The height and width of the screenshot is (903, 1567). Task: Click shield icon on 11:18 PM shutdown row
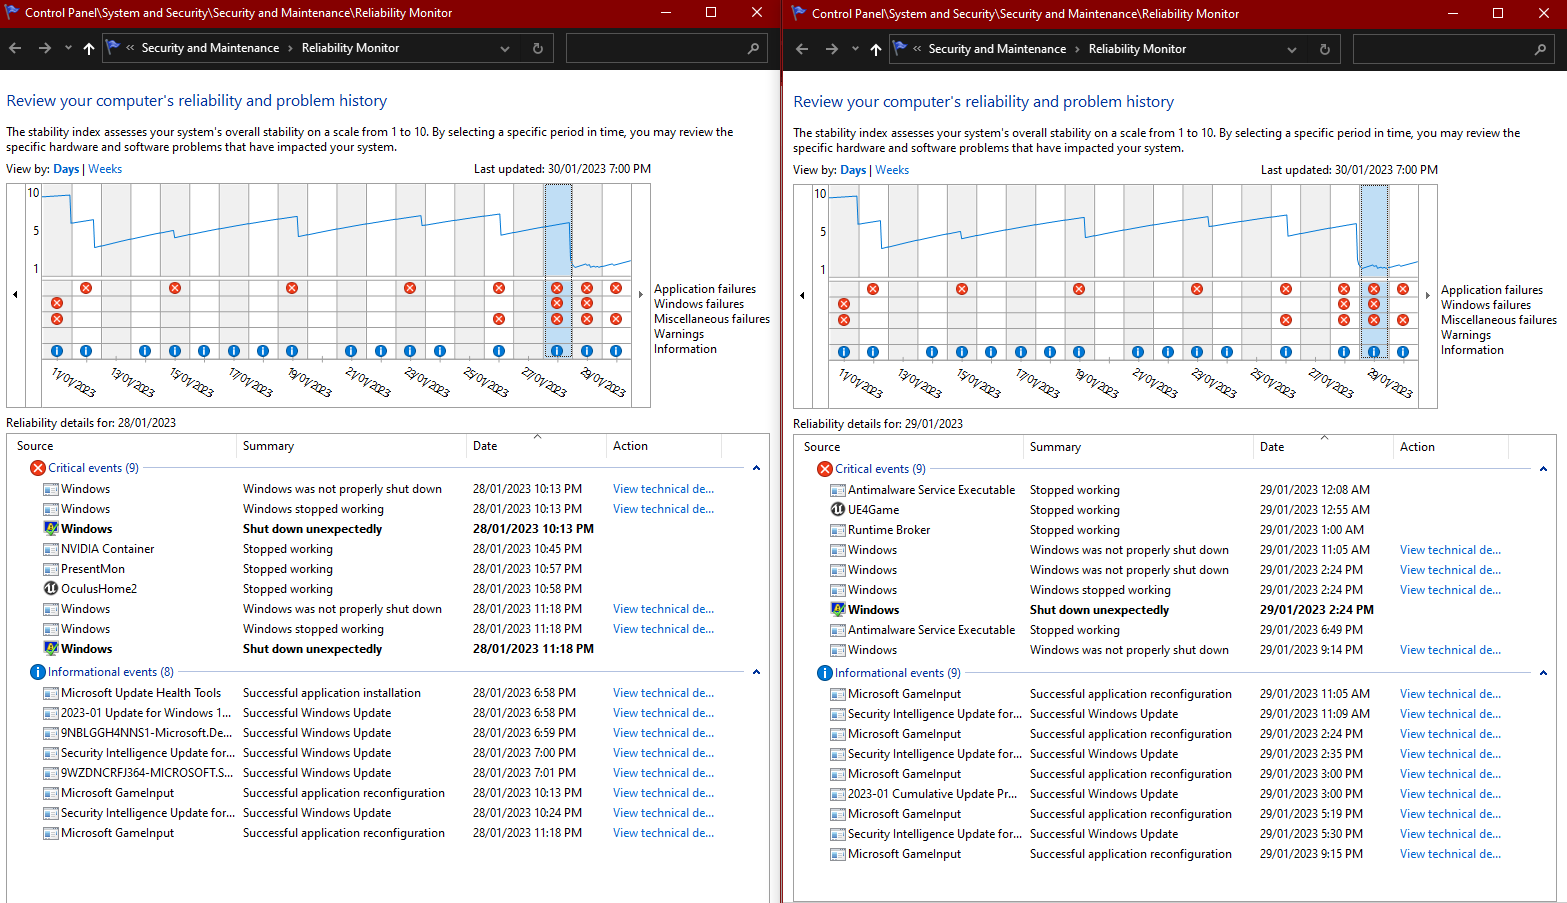click(x=51, y=648)
